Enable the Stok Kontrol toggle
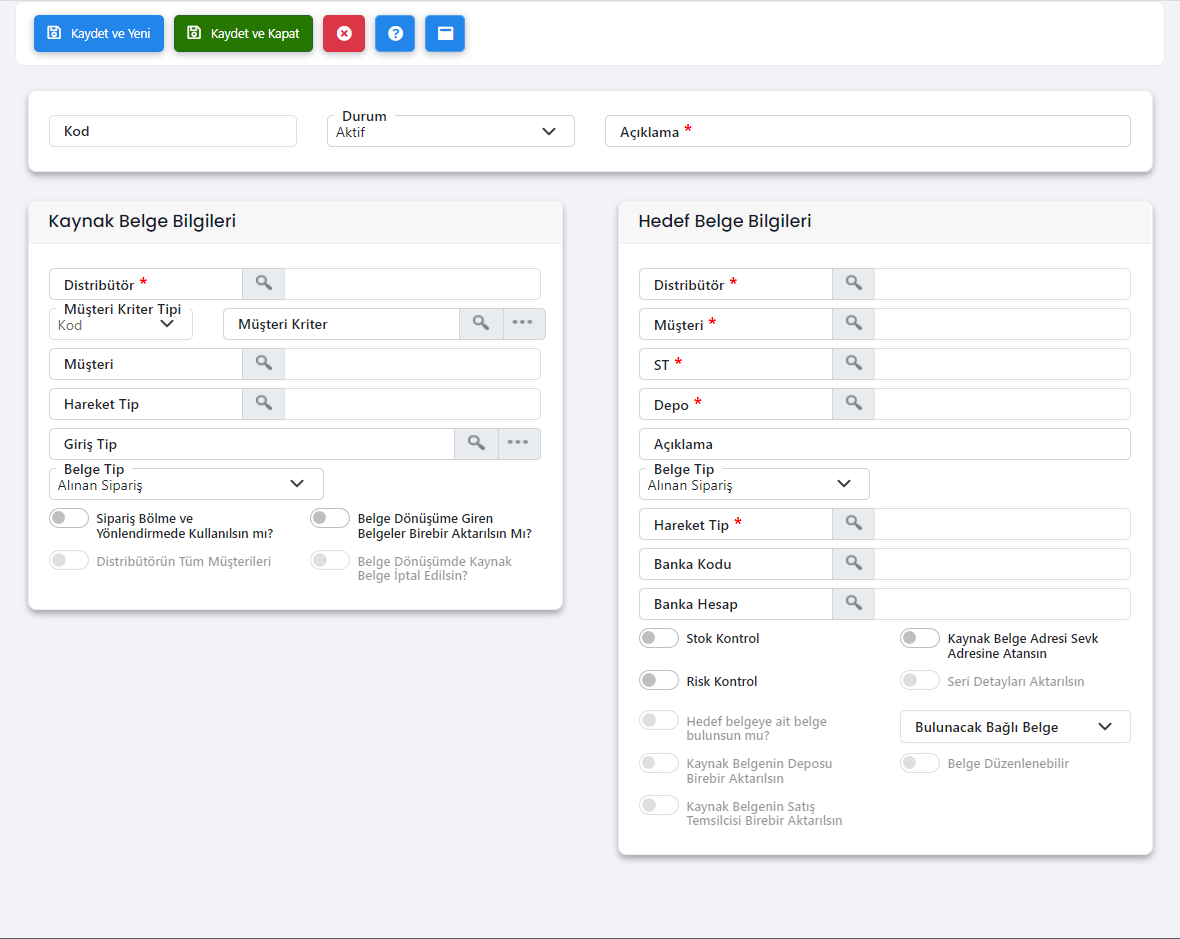 click(659, 638)
